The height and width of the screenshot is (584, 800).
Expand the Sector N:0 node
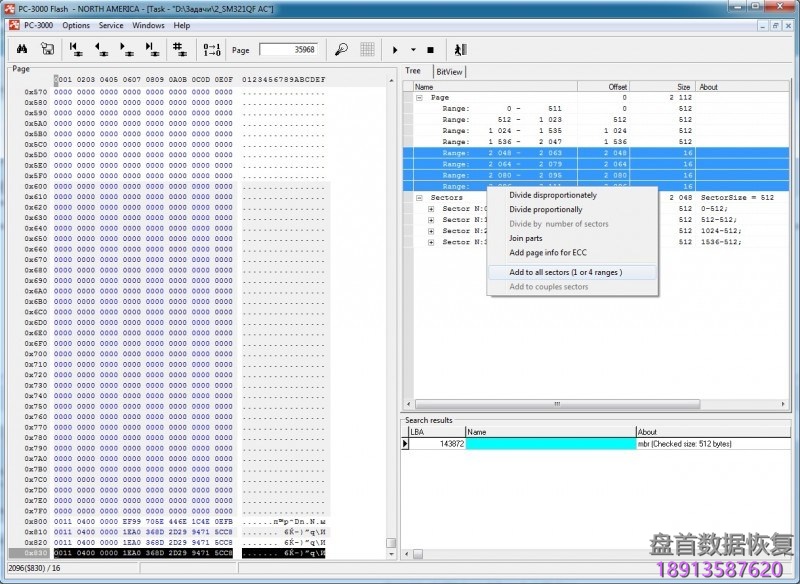[x=432, y=209]
